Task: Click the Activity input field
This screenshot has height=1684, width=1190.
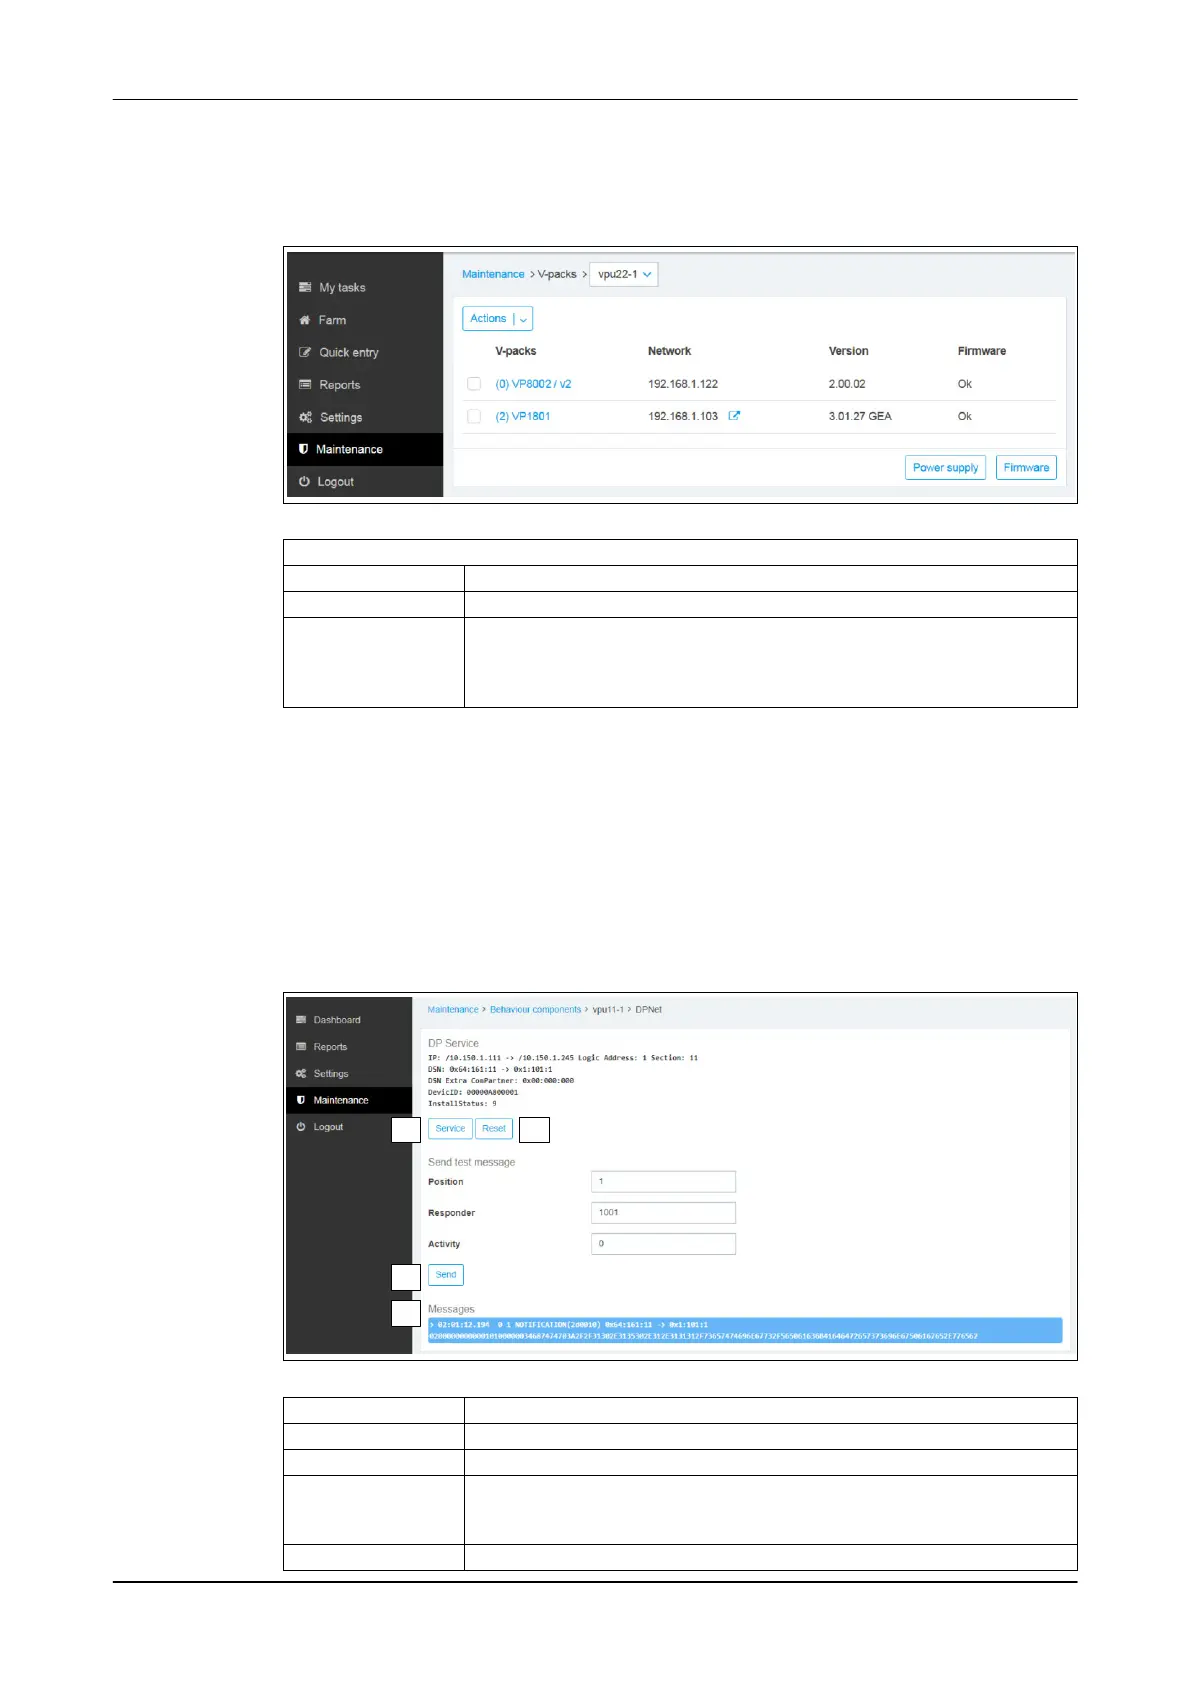Action: coord(663,1244)
